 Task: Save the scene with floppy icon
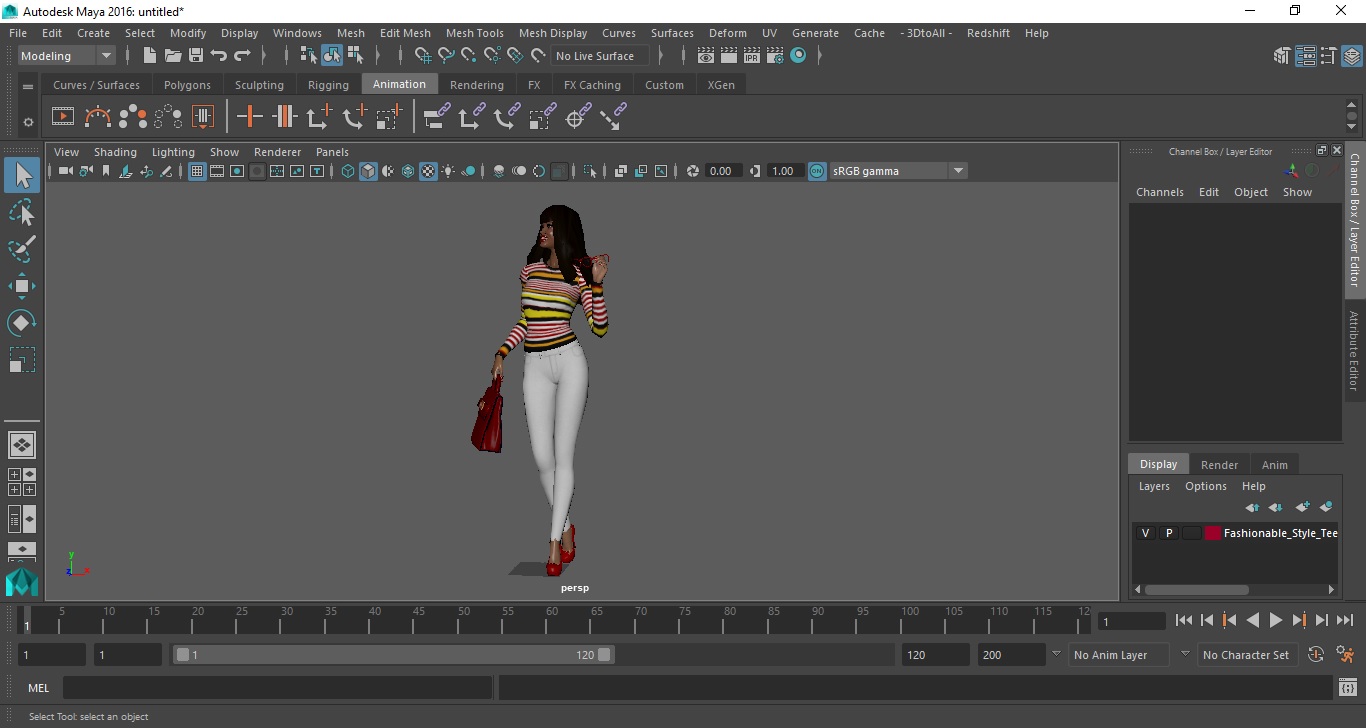(196, 56)
